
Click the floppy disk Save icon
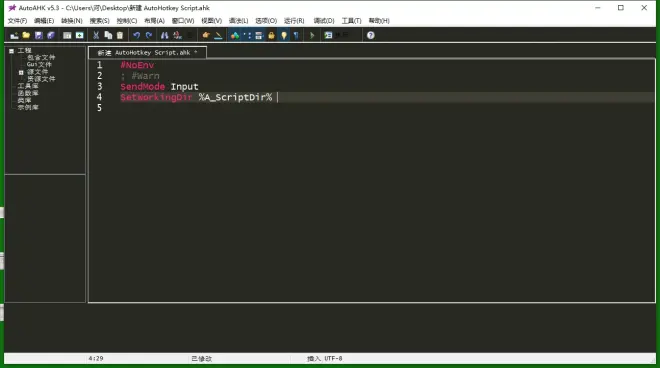pyautogui.click(x=39, y=35)
